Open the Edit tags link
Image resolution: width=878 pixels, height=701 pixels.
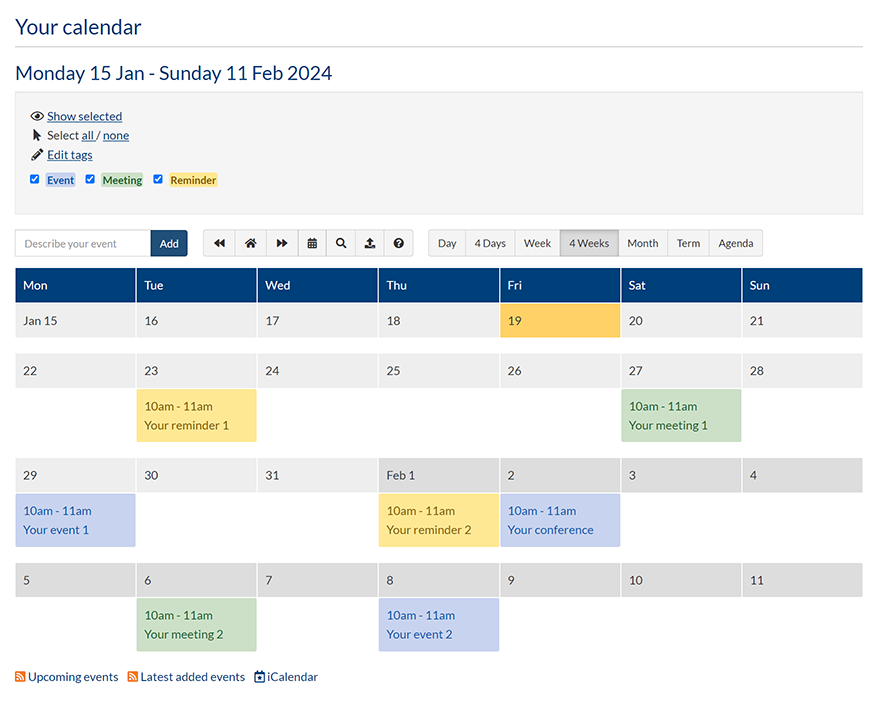pyautogui.click(x=69, y=155)
